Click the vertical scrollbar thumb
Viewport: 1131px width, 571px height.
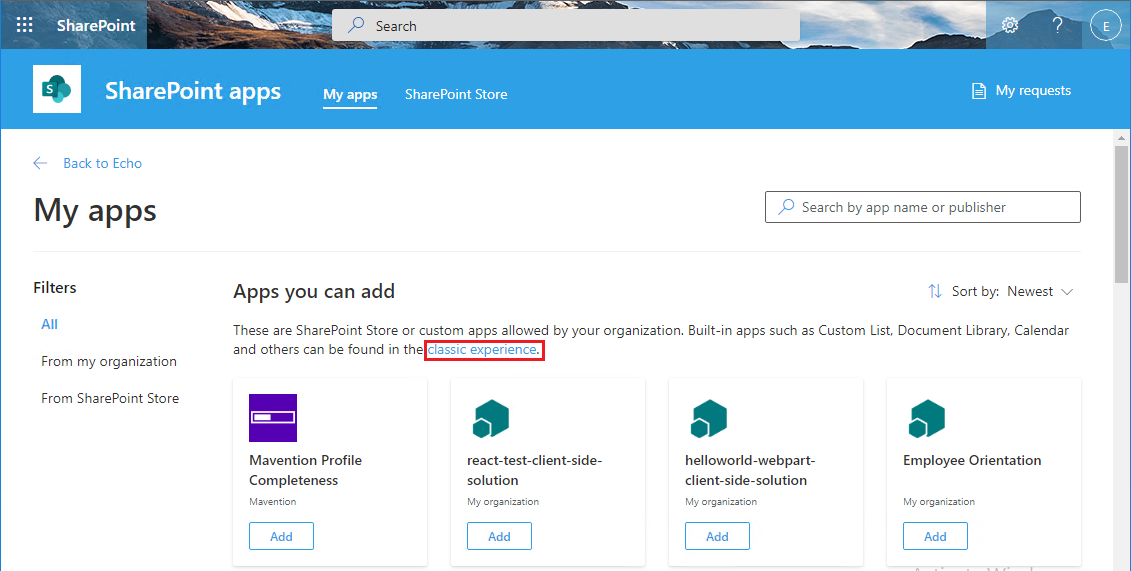pyautogui.click(x=1121, y=214)
